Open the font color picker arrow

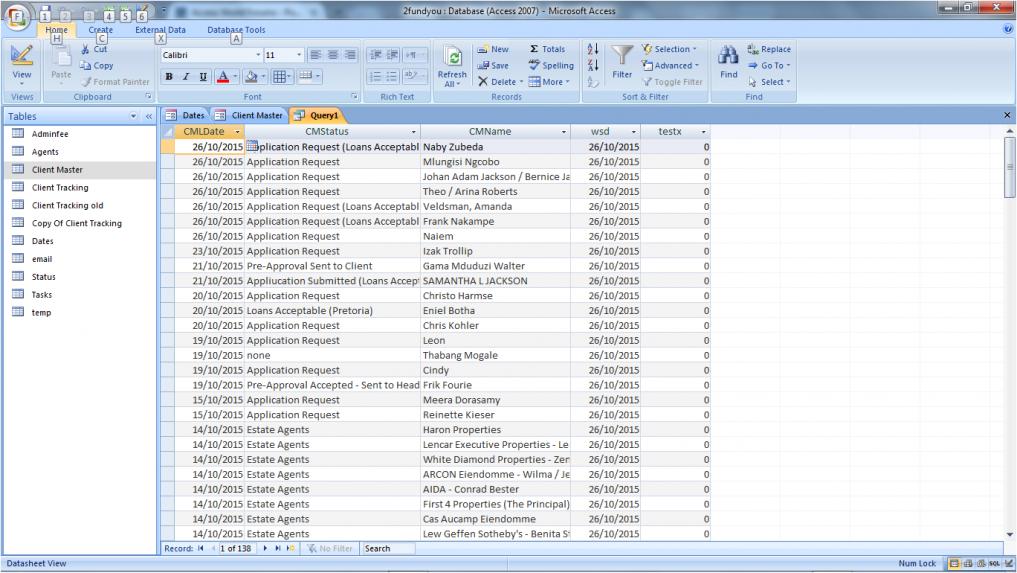pos(235,76)
